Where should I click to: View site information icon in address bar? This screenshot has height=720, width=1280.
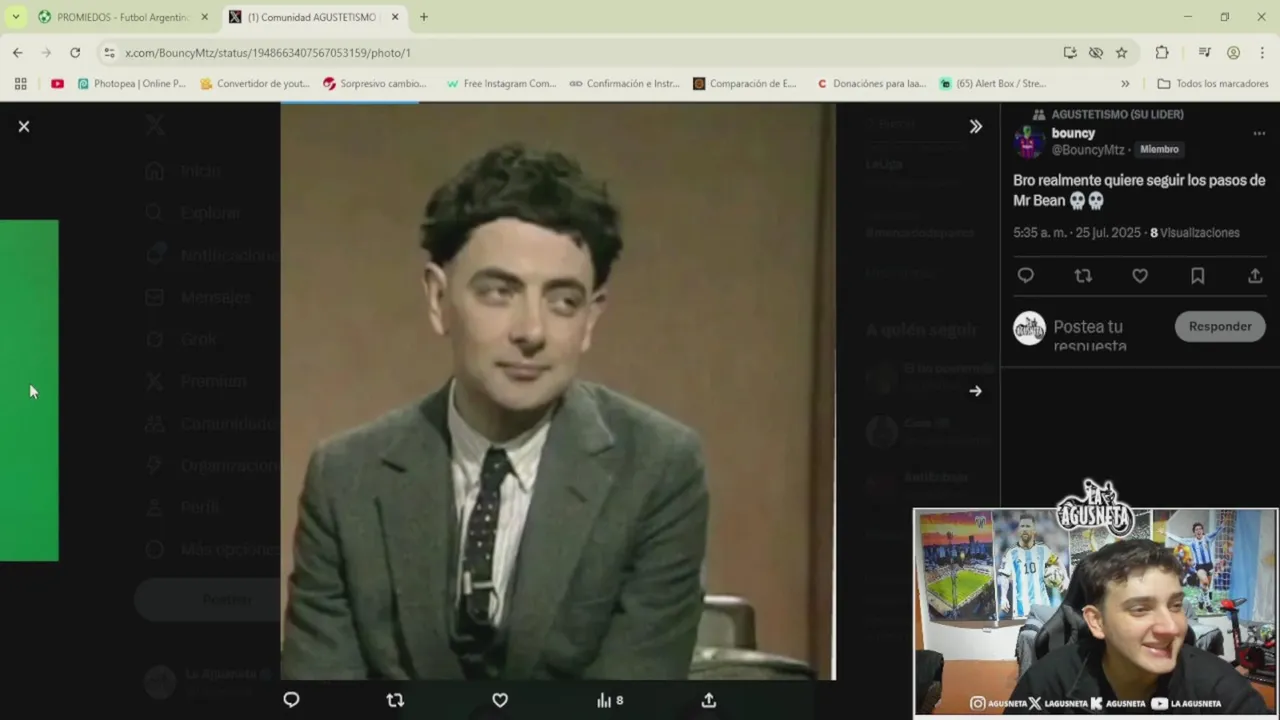click(x=109, y=53)
